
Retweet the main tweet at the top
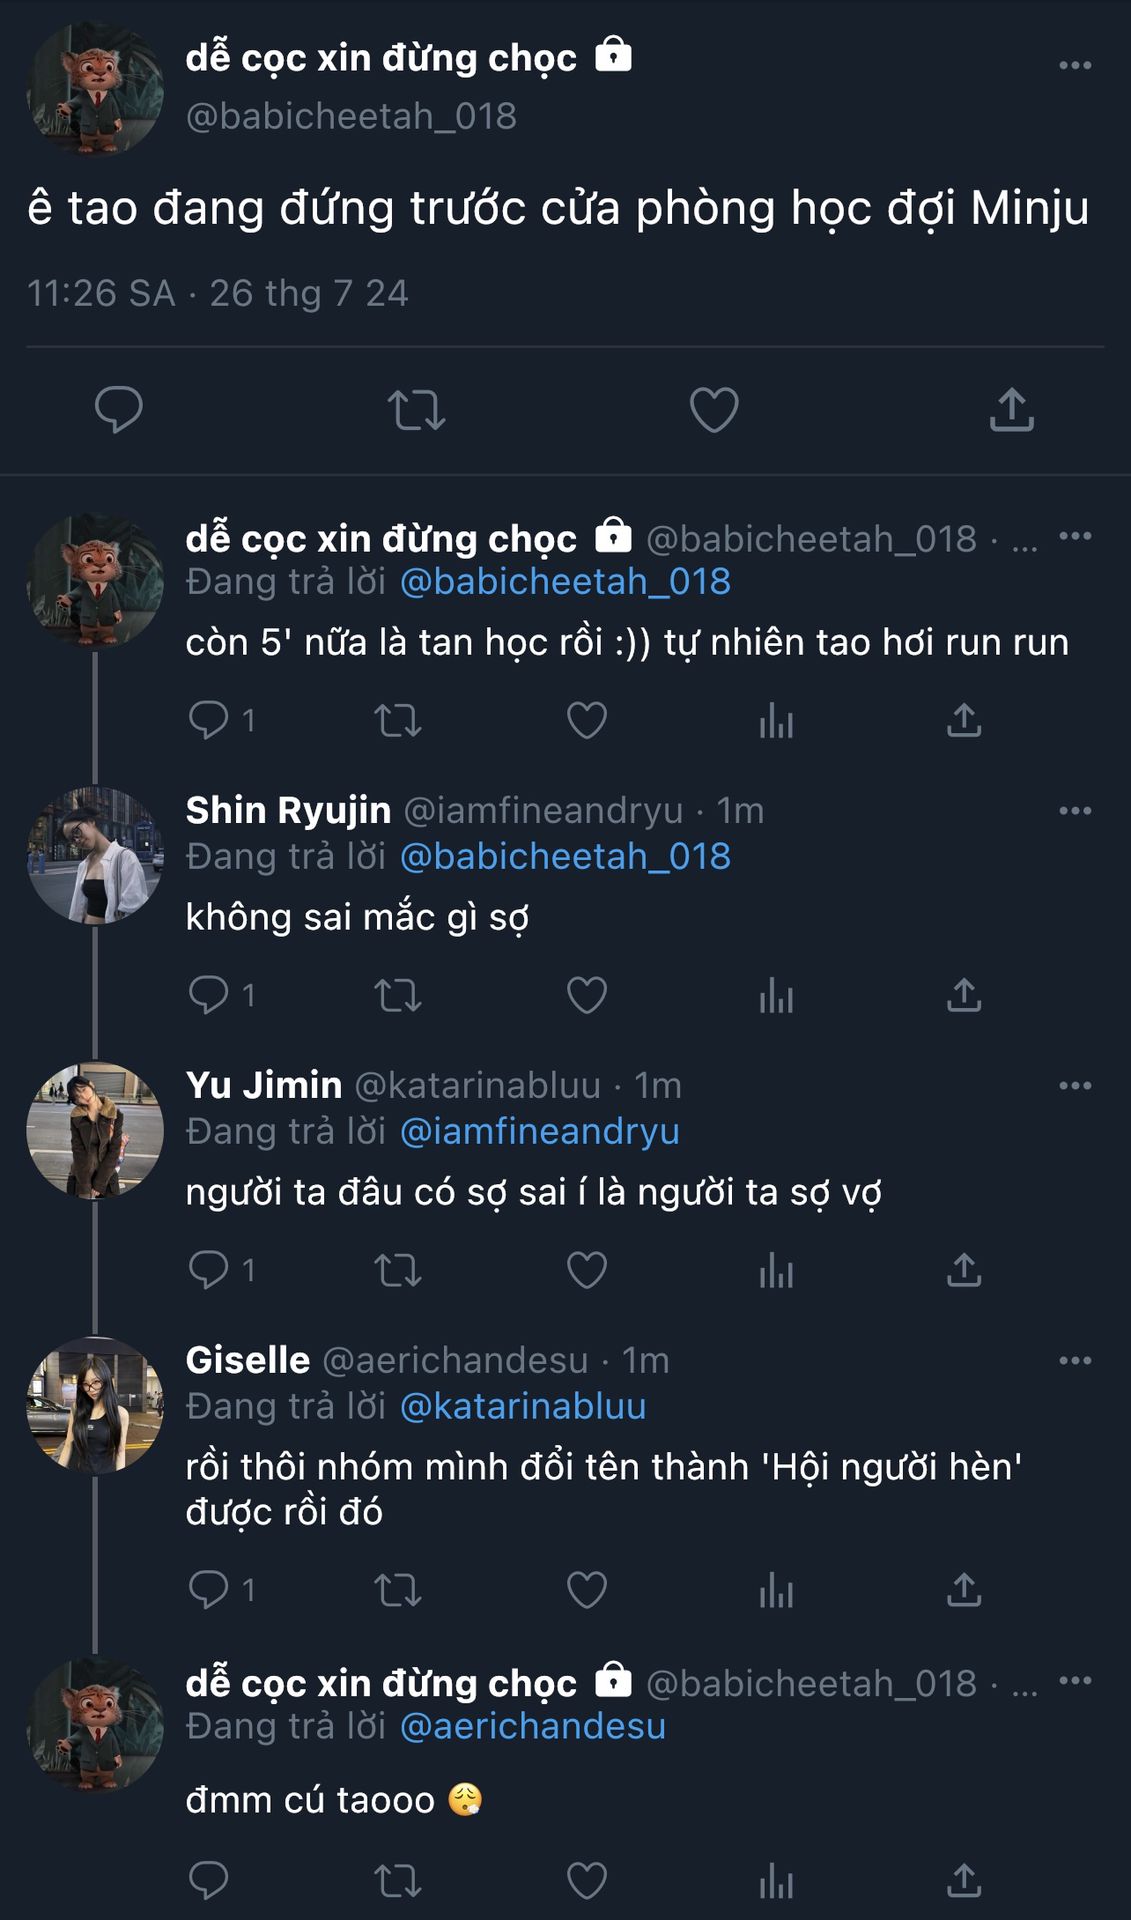point(416,410)
